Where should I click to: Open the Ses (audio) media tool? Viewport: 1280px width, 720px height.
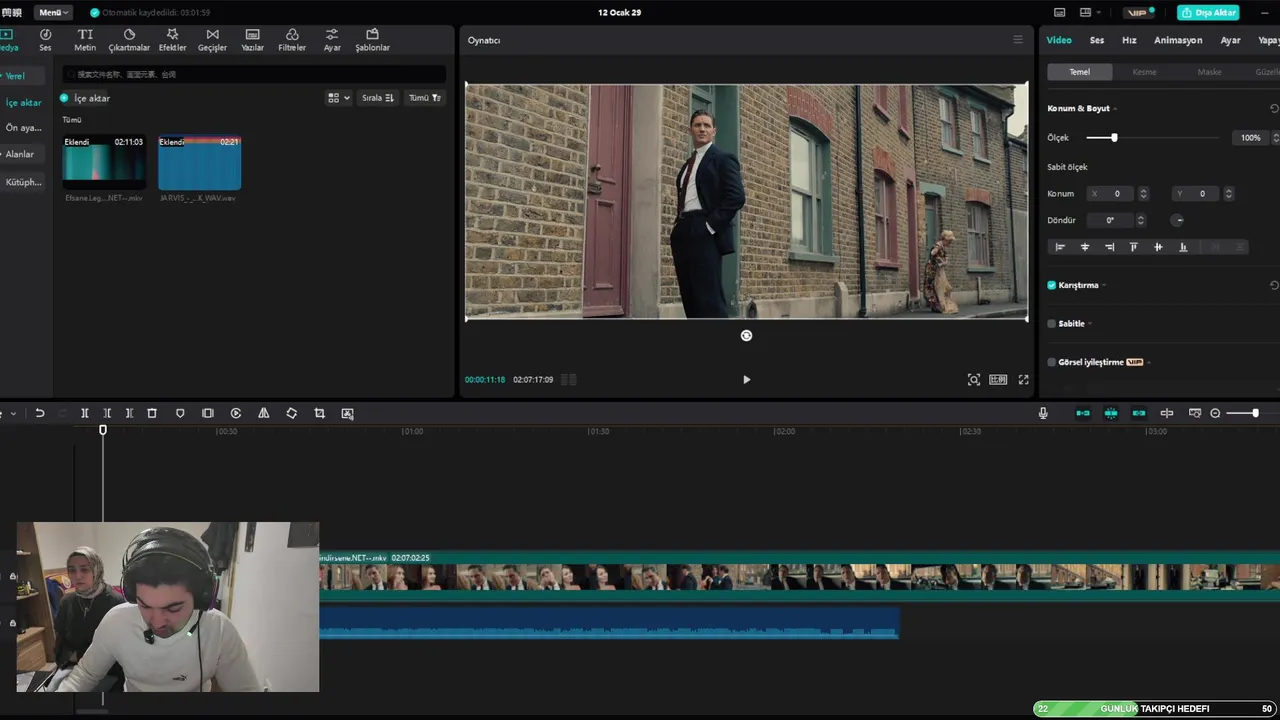pos(45,40)
